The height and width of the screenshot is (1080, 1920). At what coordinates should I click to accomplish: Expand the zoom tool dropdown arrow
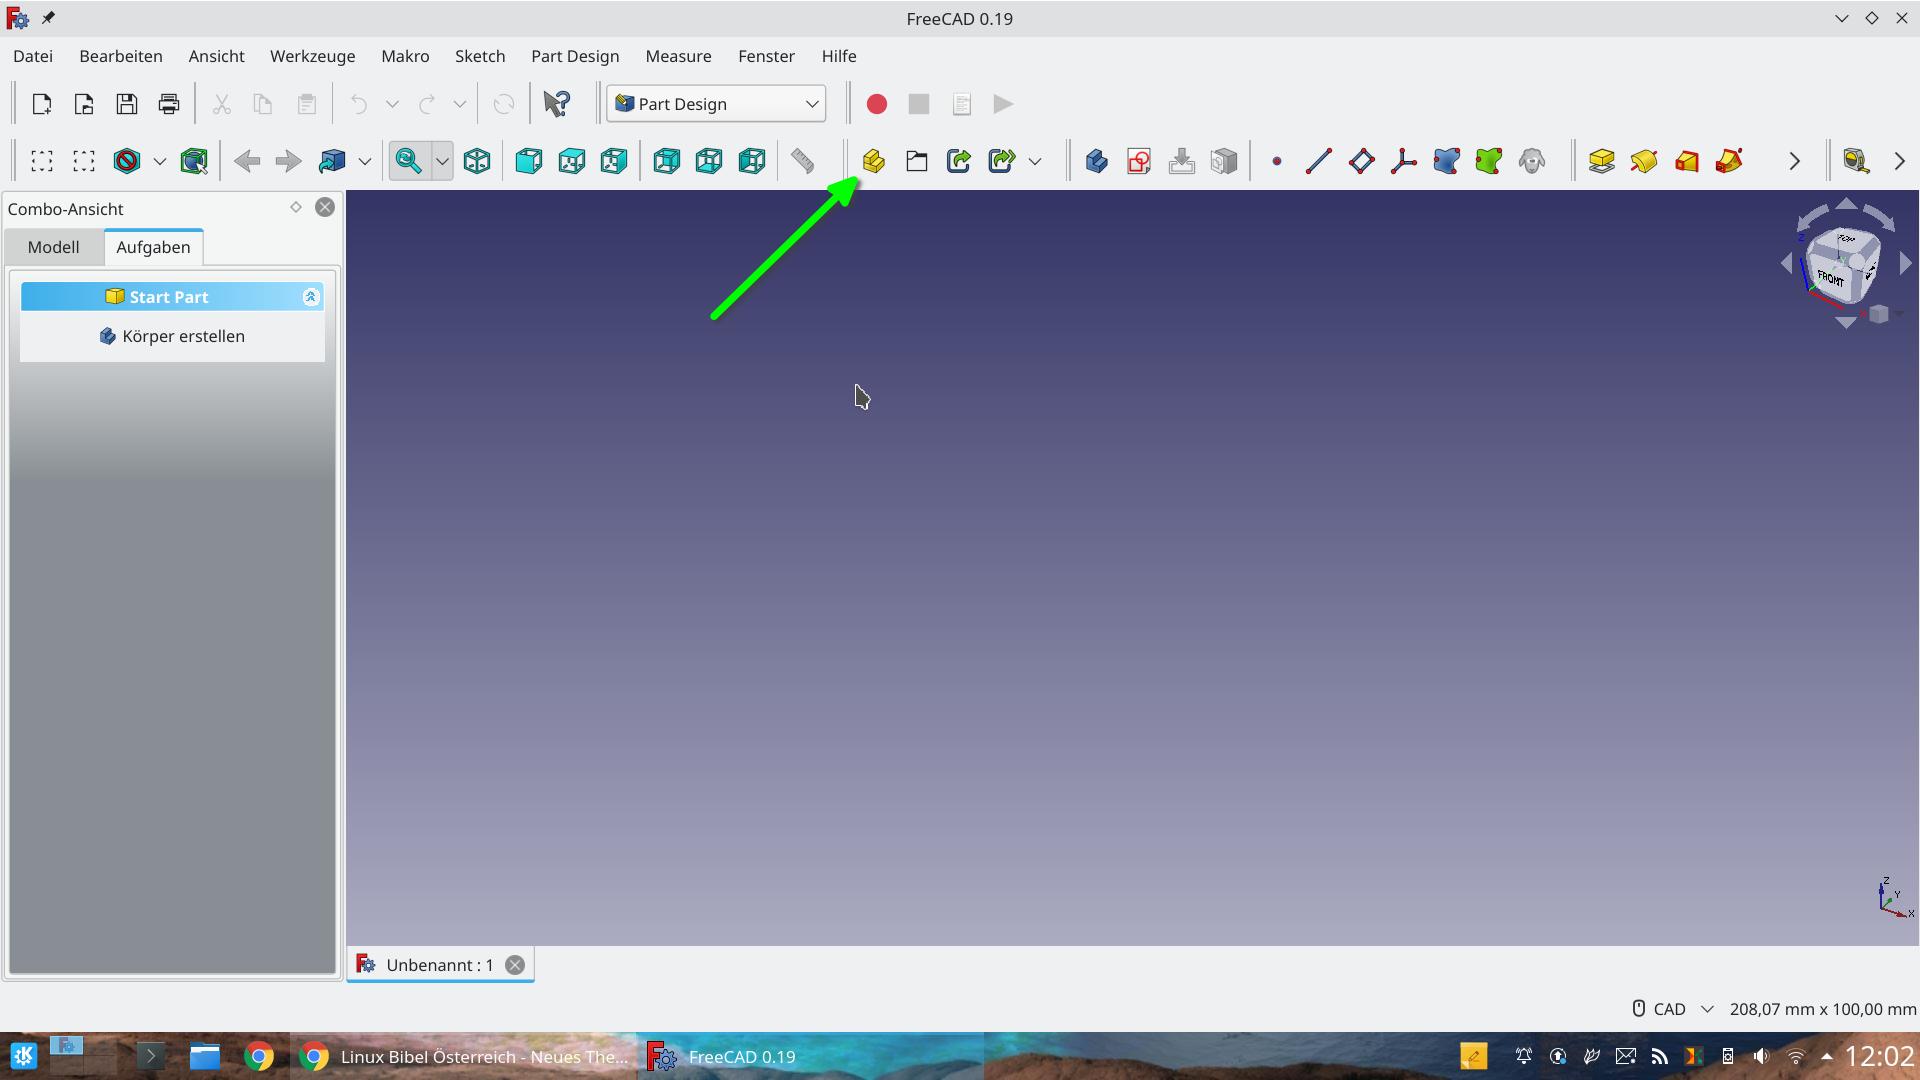(443, 161)
